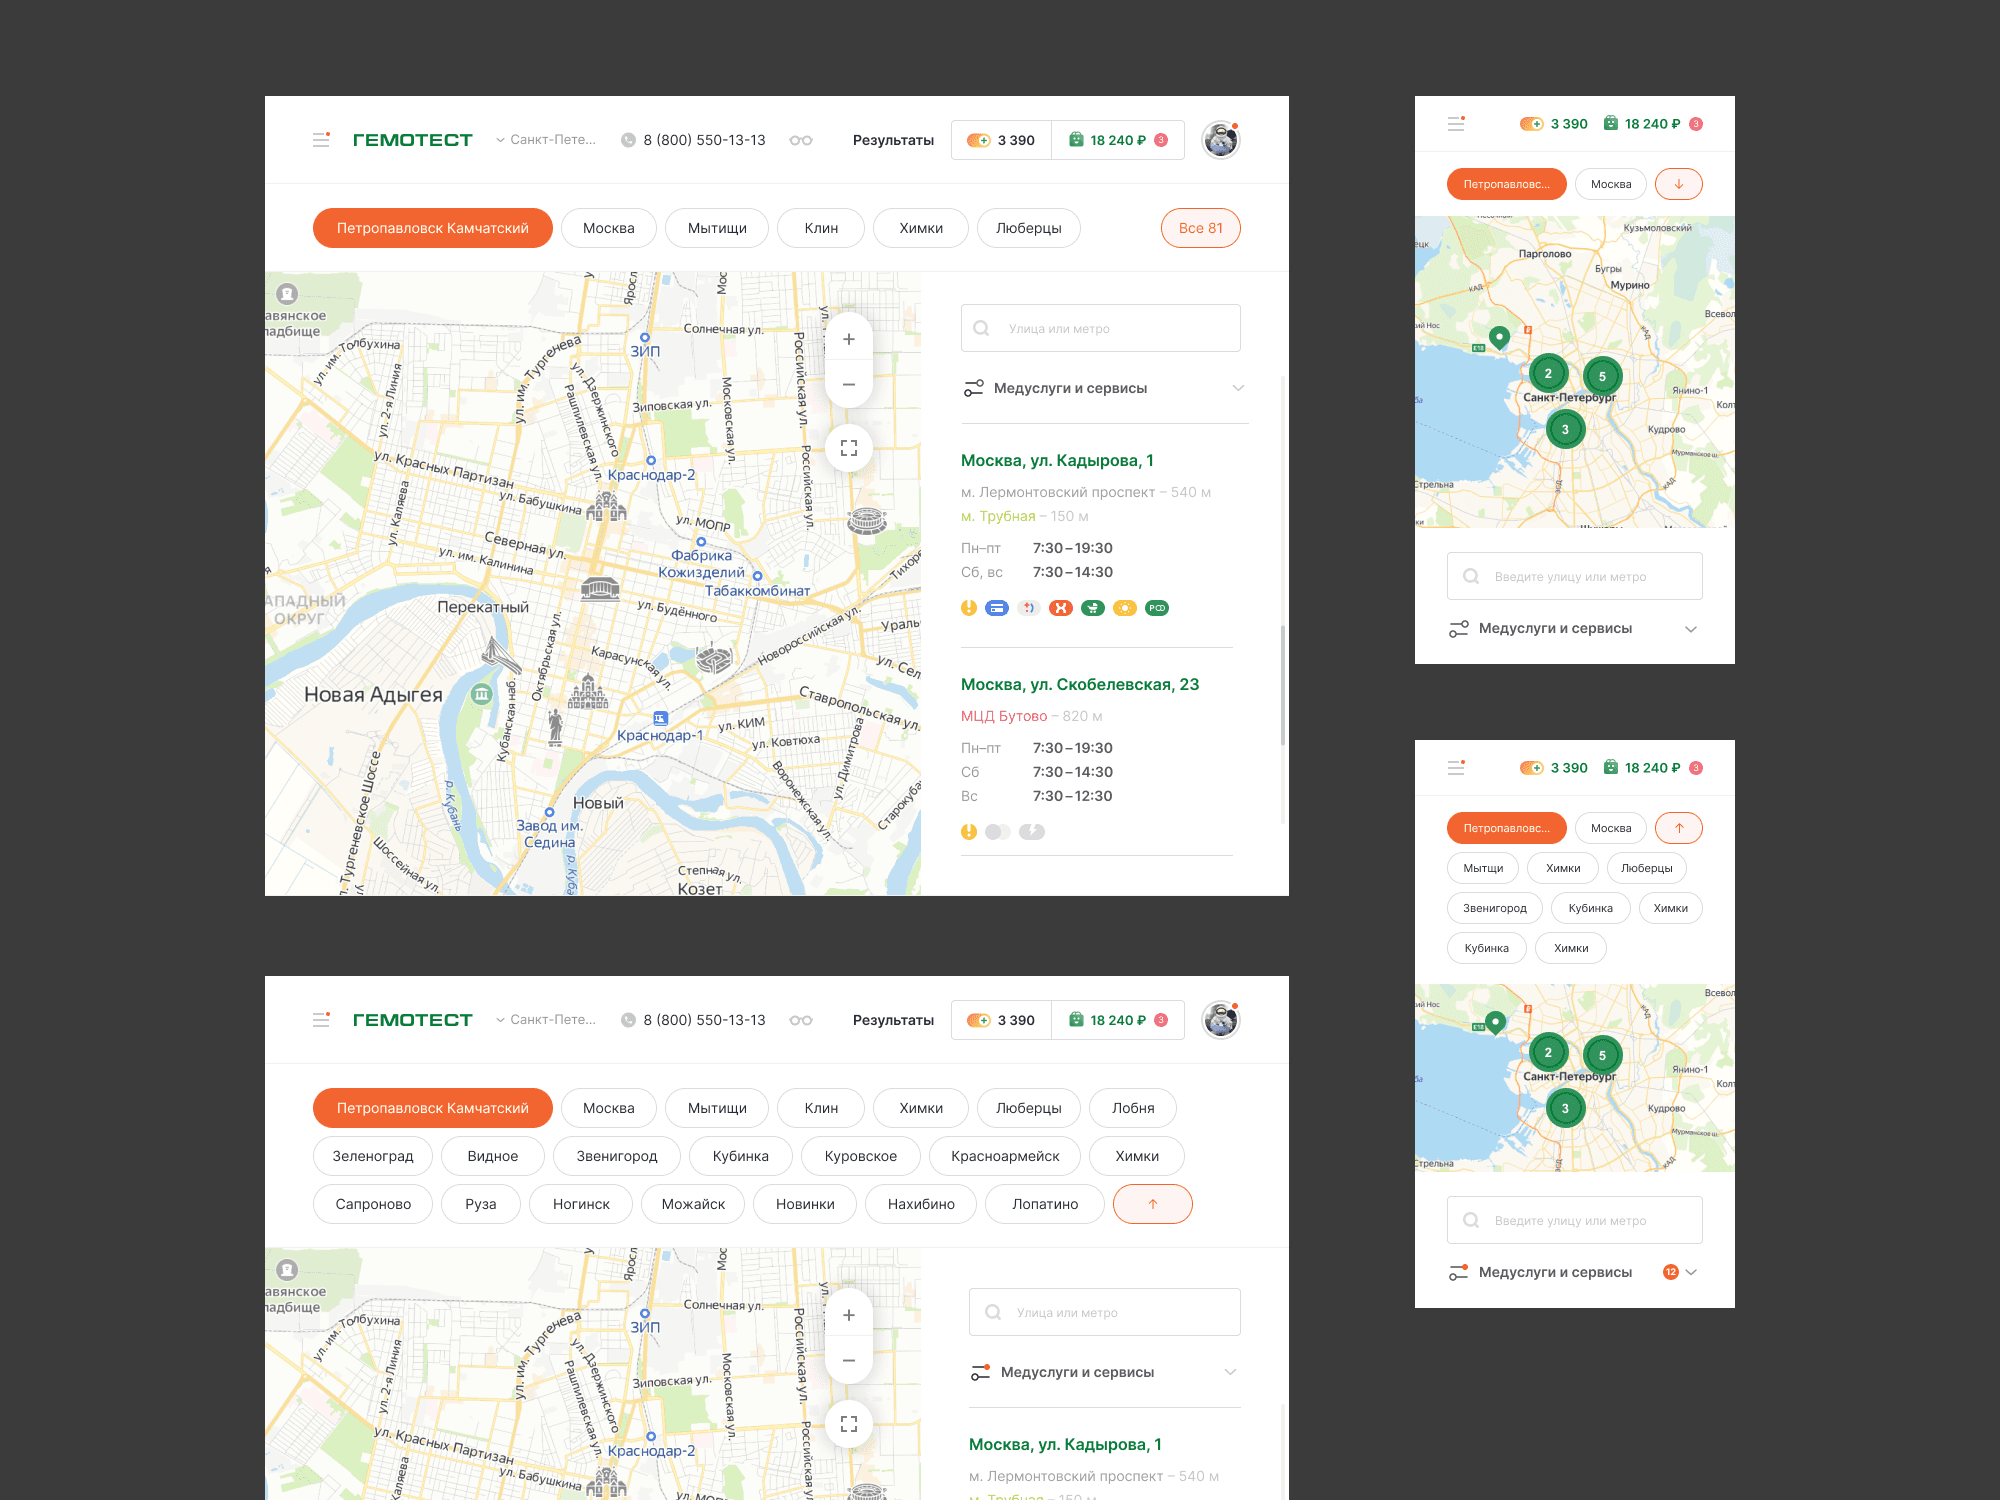Click the green baby stroller icon
This screenshot has height=1500, width=2000.
click(x=1092, y=608)
